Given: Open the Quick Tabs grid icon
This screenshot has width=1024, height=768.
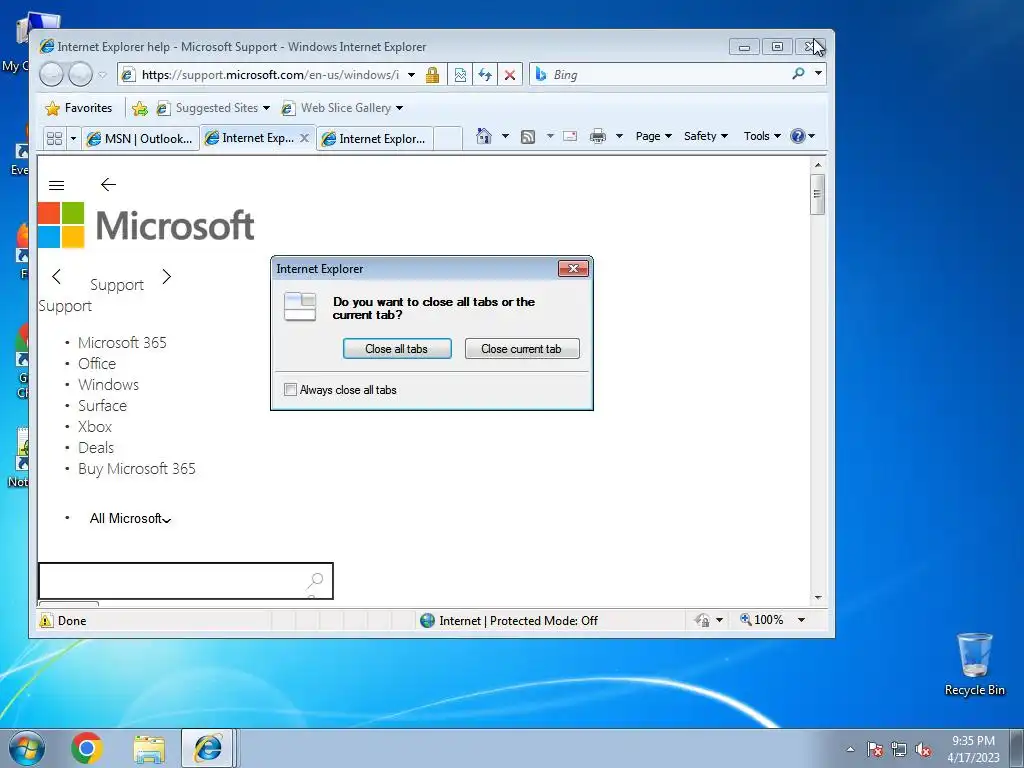Looking at the screenshot, I should pos(54,138).
